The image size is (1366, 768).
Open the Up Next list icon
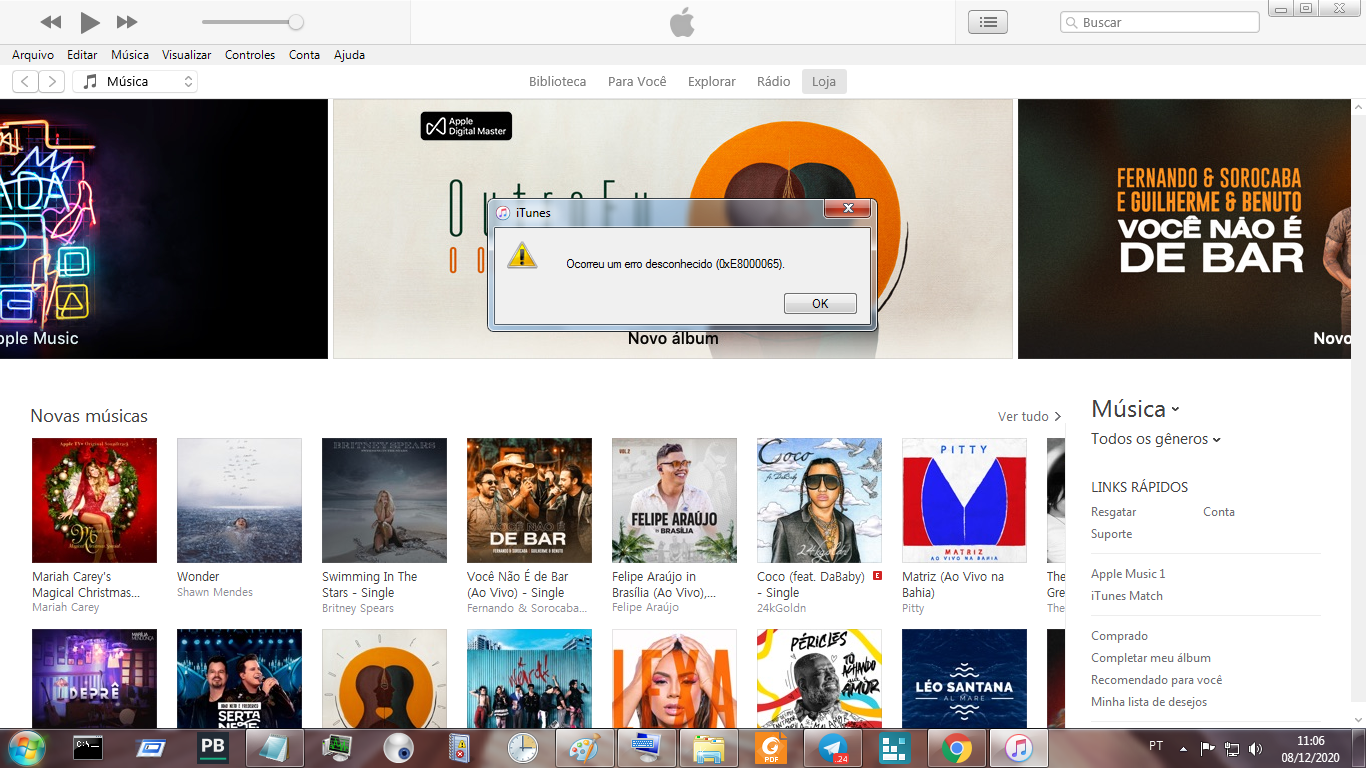pyautogui.click(x=988, y=22)
